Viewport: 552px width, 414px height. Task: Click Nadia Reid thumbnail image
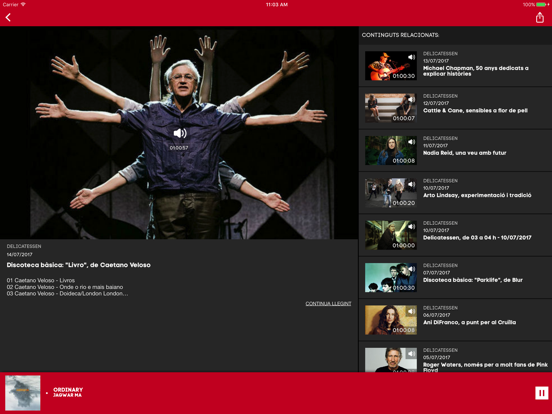point(391,150)
